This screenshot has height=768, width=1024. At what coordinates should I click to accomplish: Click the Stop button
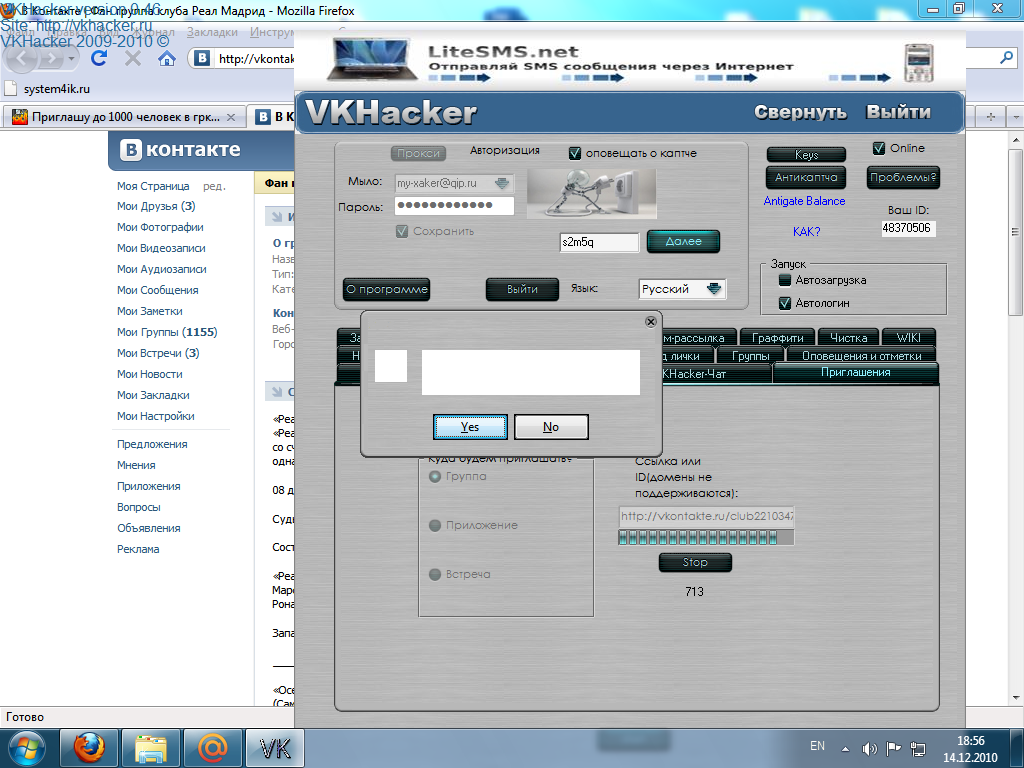[x=695, y=562]
